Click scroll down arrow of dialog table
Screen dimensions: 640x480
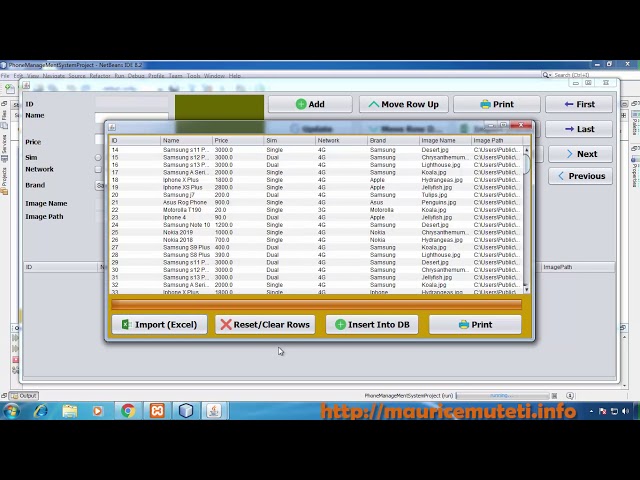[527, 289]
